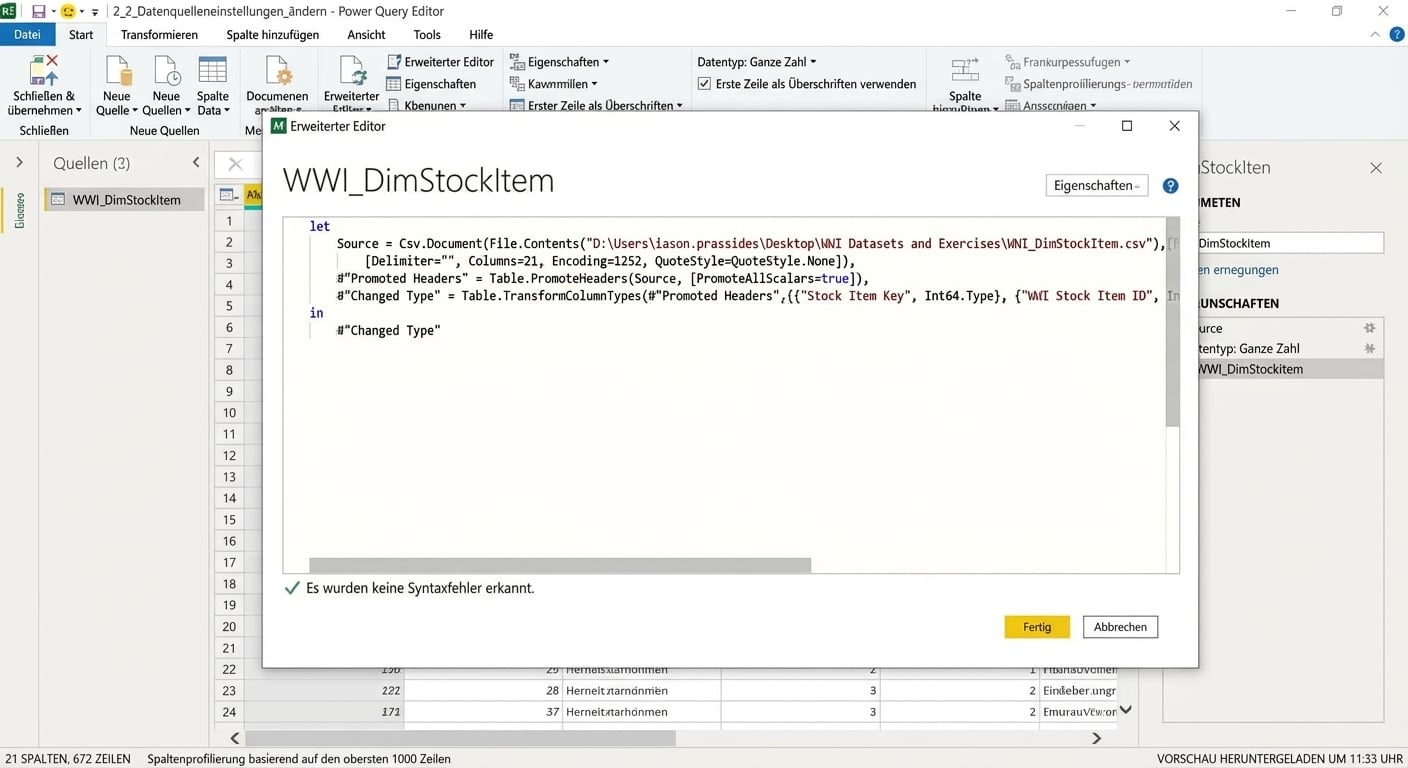Click the large Erweiterter refresh icon
This screenshot has width=1408, height=768.
tap(352, 71)
